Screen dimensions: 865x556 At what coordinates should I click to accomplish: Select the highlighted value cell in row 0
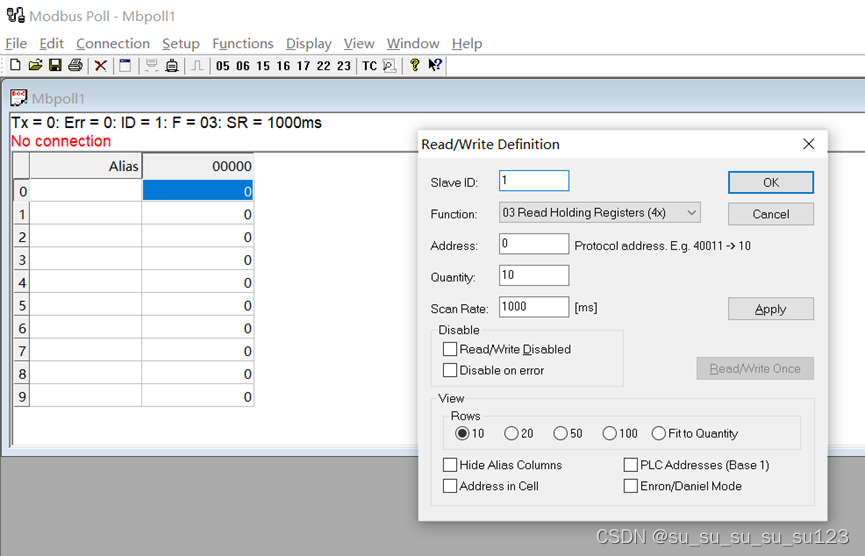tap(198, 191)
